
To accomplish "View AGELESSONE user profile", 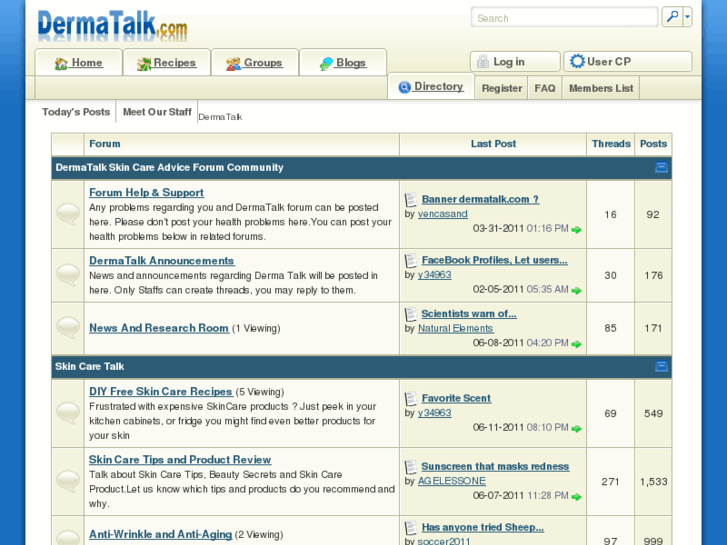I will 452,481.
